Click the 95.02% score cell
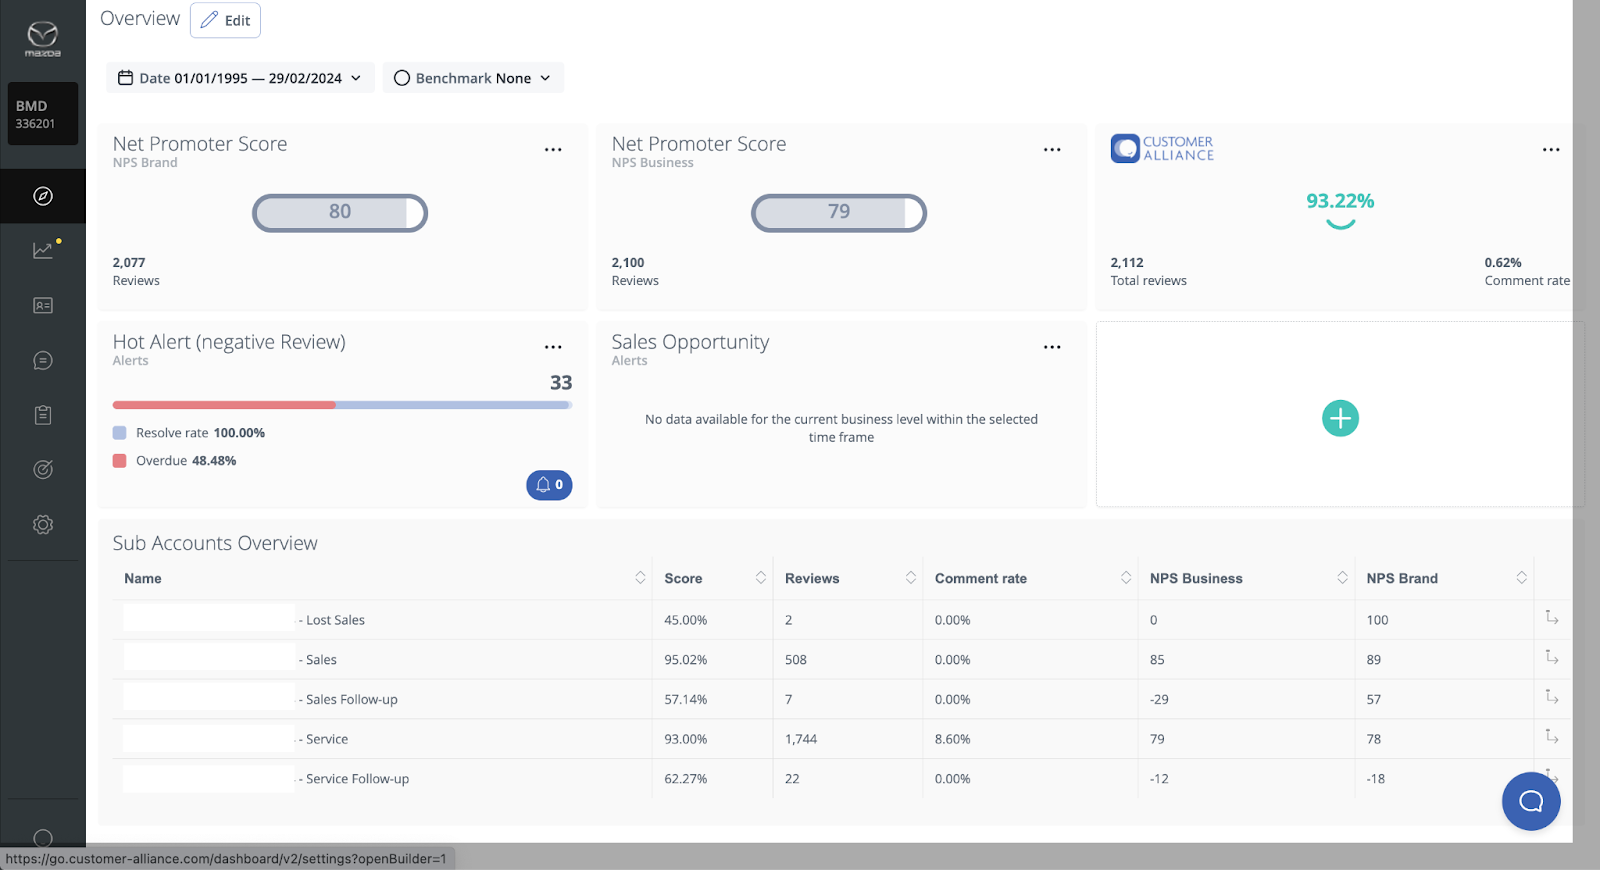Image resolution: width=1600 pixels, height=870 pixels. point(685,660)
